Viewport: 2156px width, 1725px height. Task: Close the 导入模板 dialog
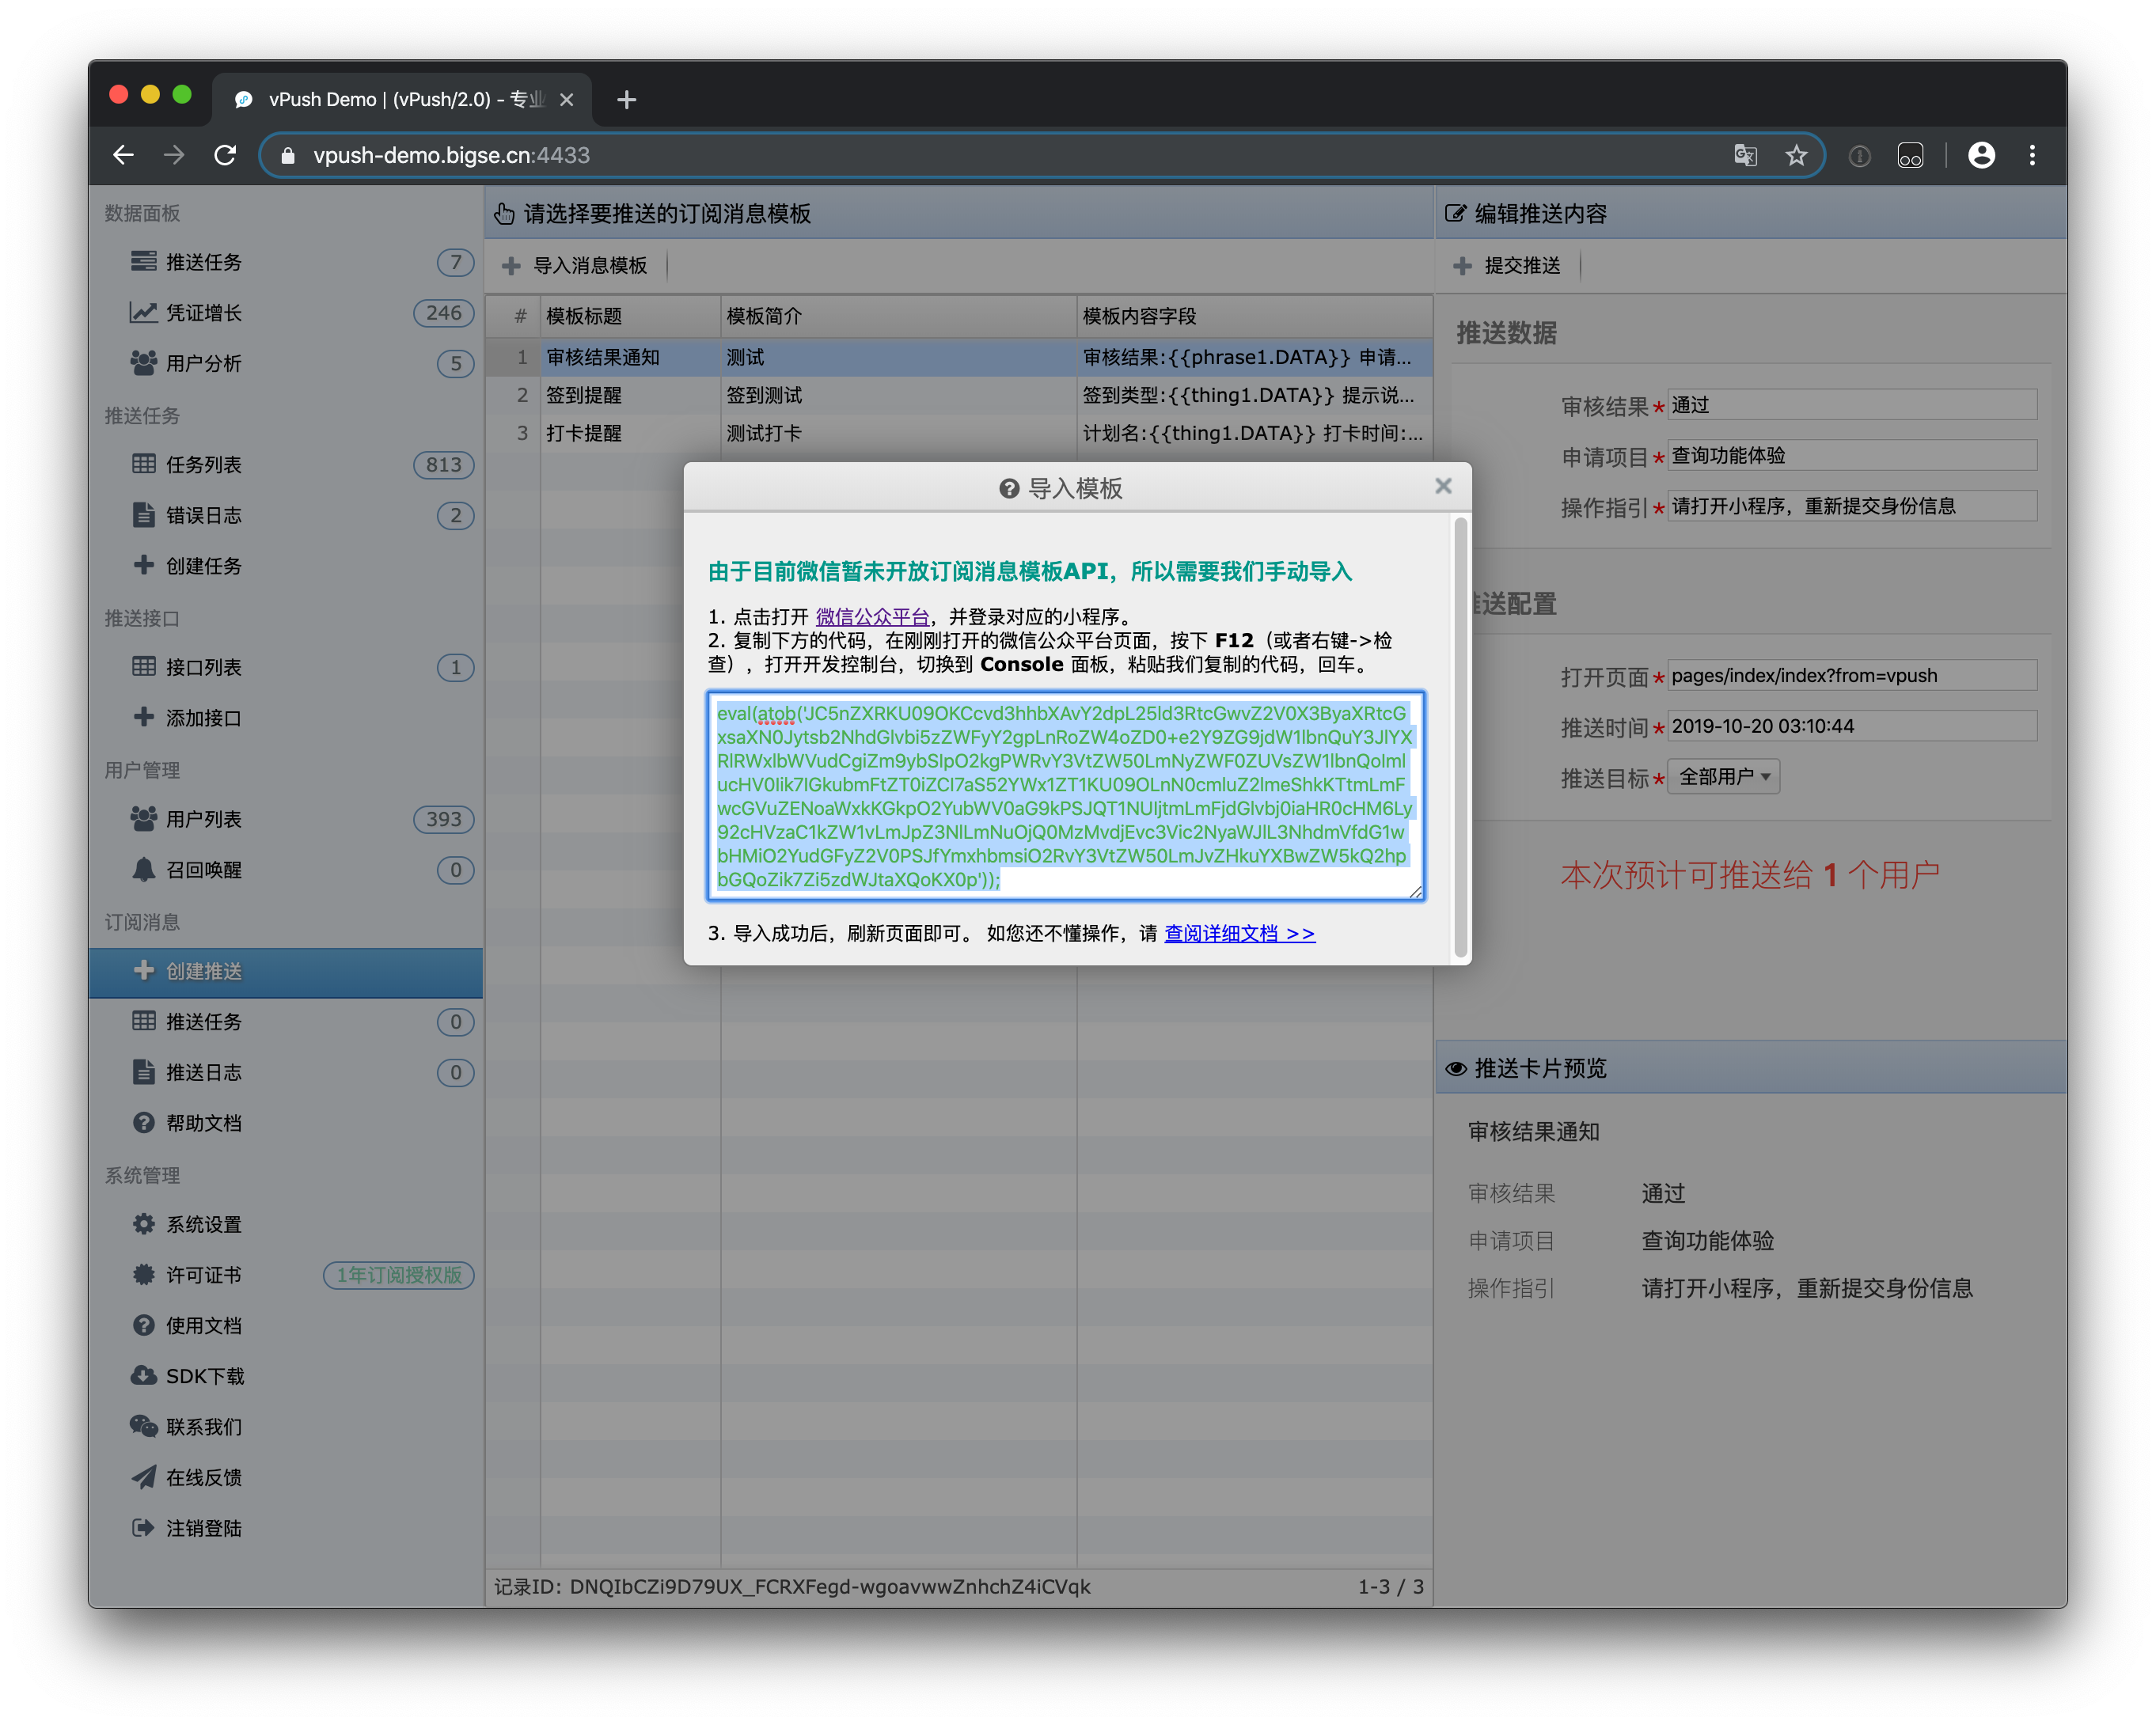click(1442, 486)
